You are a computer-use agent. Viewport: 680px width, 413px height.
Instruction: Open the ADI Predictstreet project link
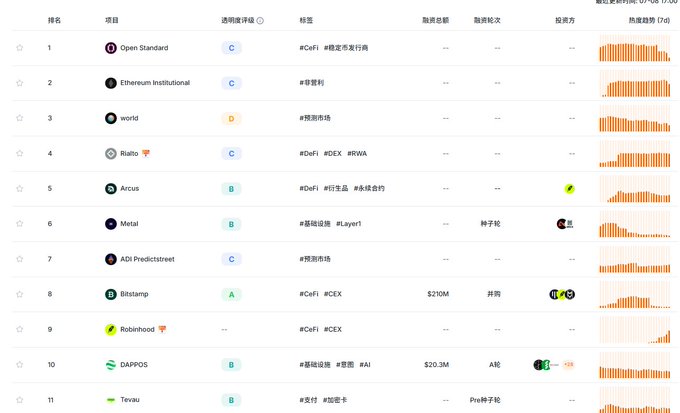[147, 259]
